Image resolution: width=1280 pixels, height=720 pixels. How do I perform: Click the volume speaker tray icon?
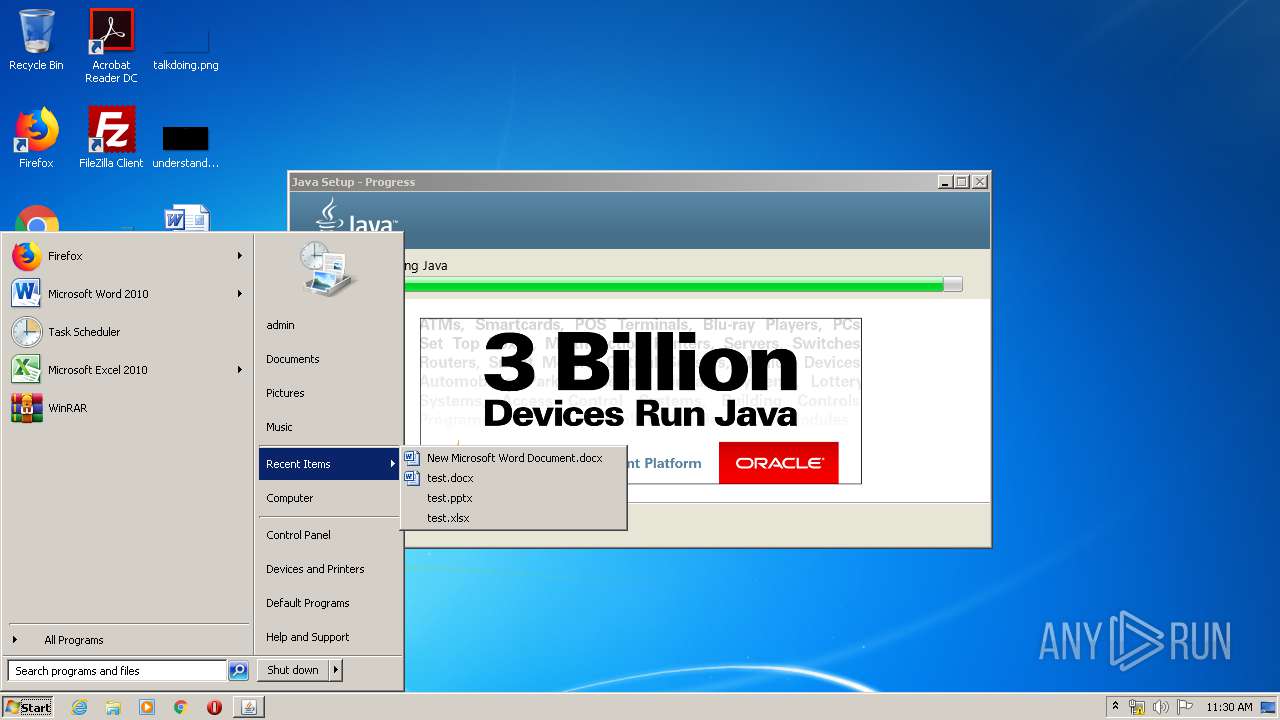coord(1161,708)
